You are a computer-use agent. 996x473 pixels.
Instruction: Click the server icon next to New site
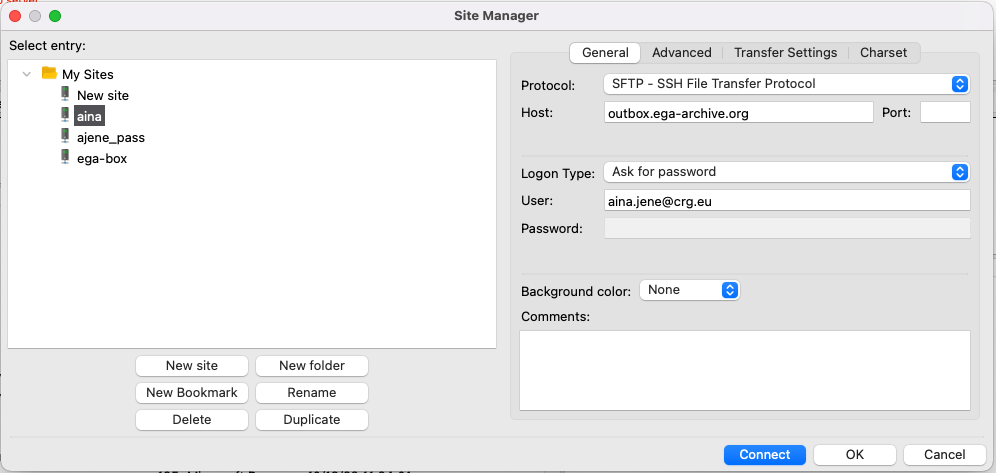tap(65, 95)
